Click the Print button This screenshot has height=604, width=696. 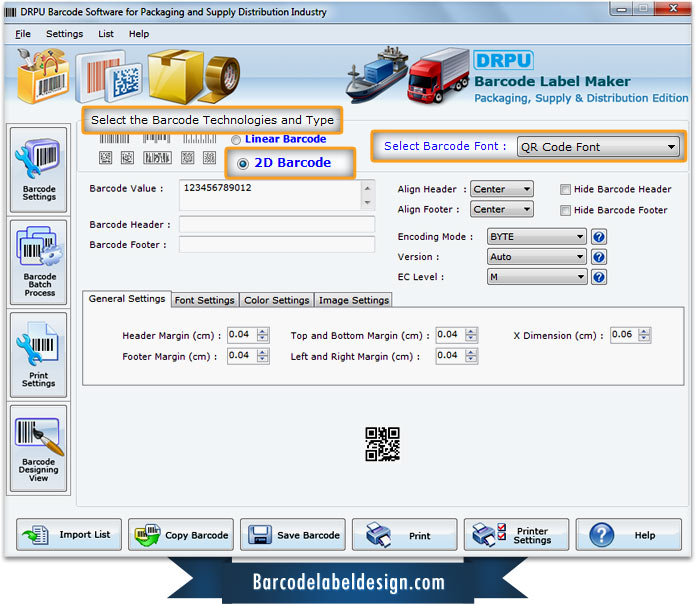(x=404, y=535)
